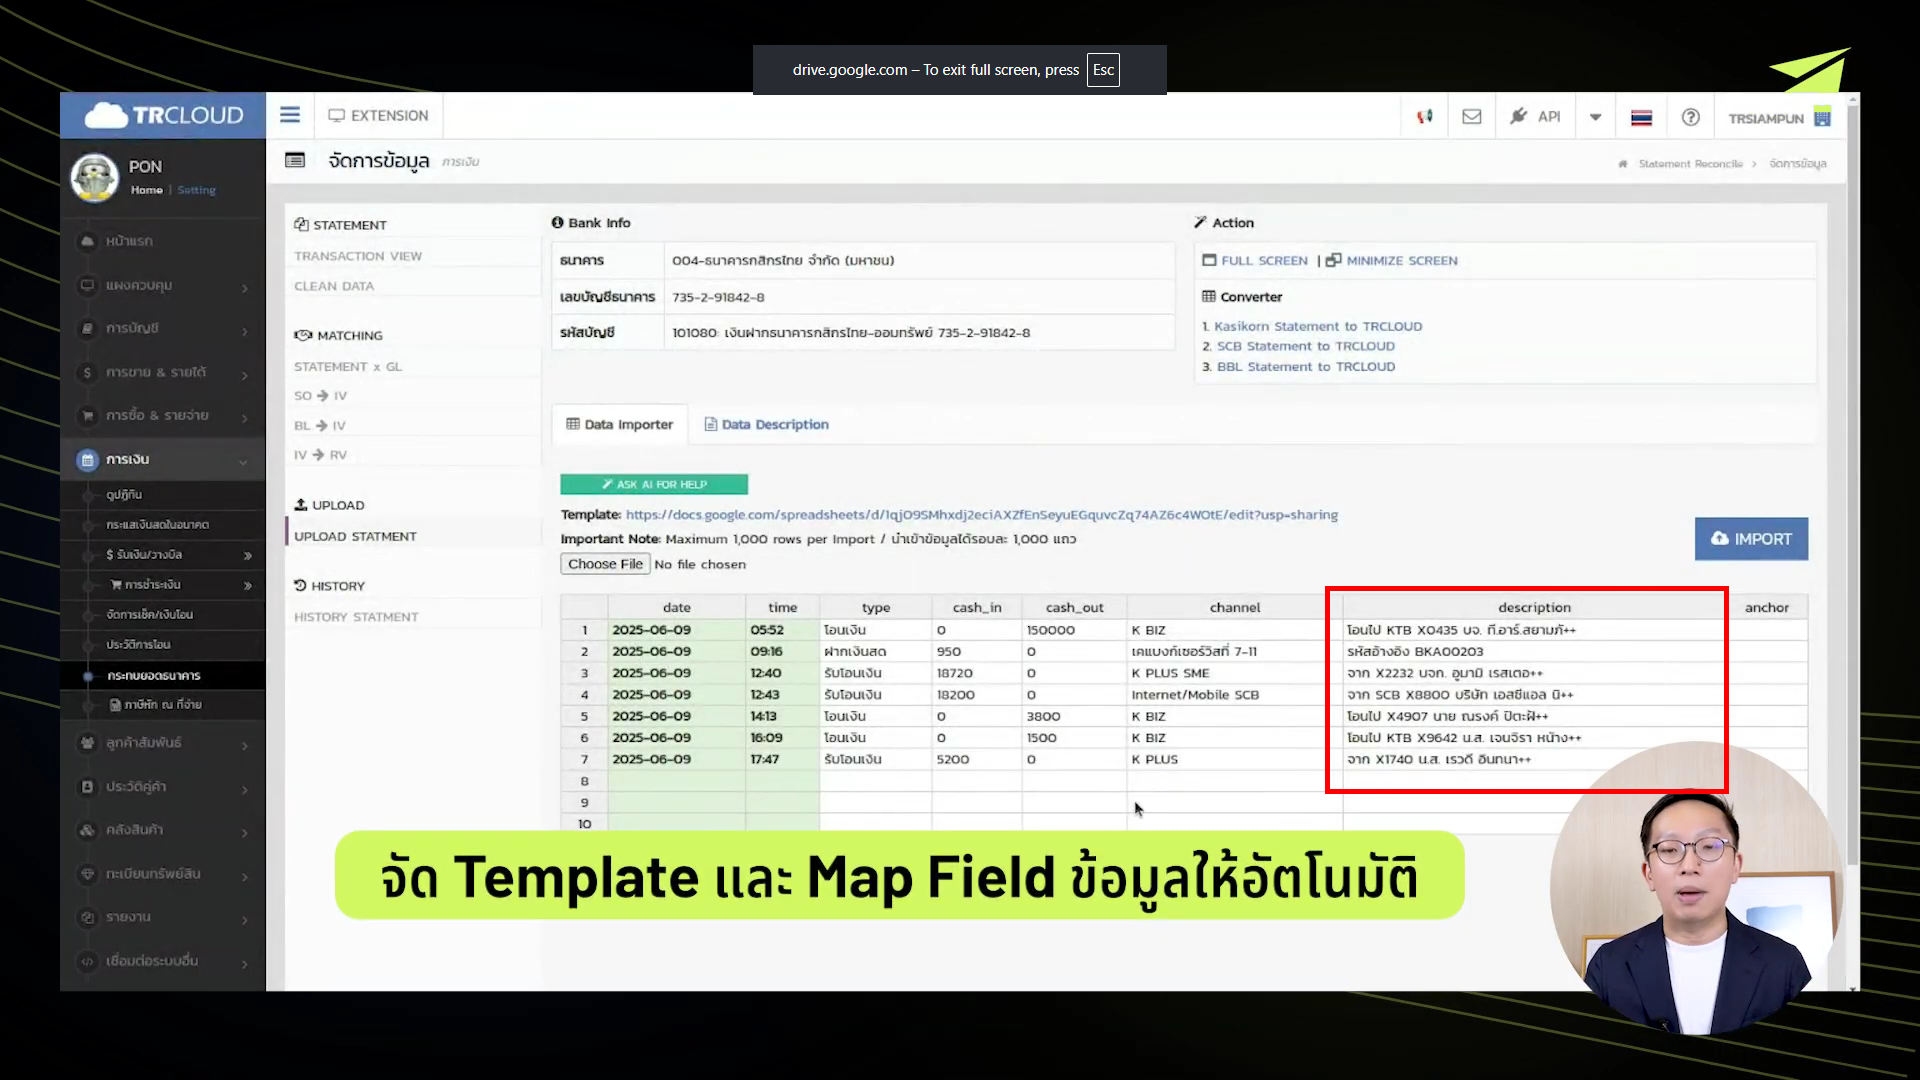Click the page title list icon

(295, 160)
